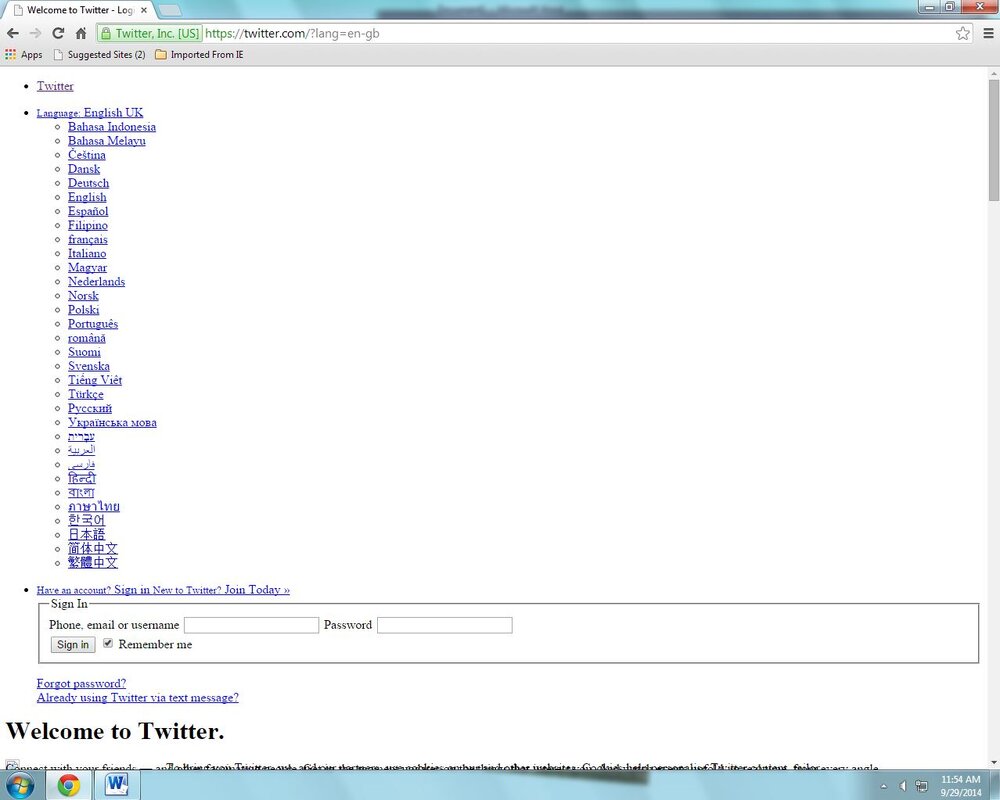Expand the Language: English UK menu link

[x=89, y=113]
